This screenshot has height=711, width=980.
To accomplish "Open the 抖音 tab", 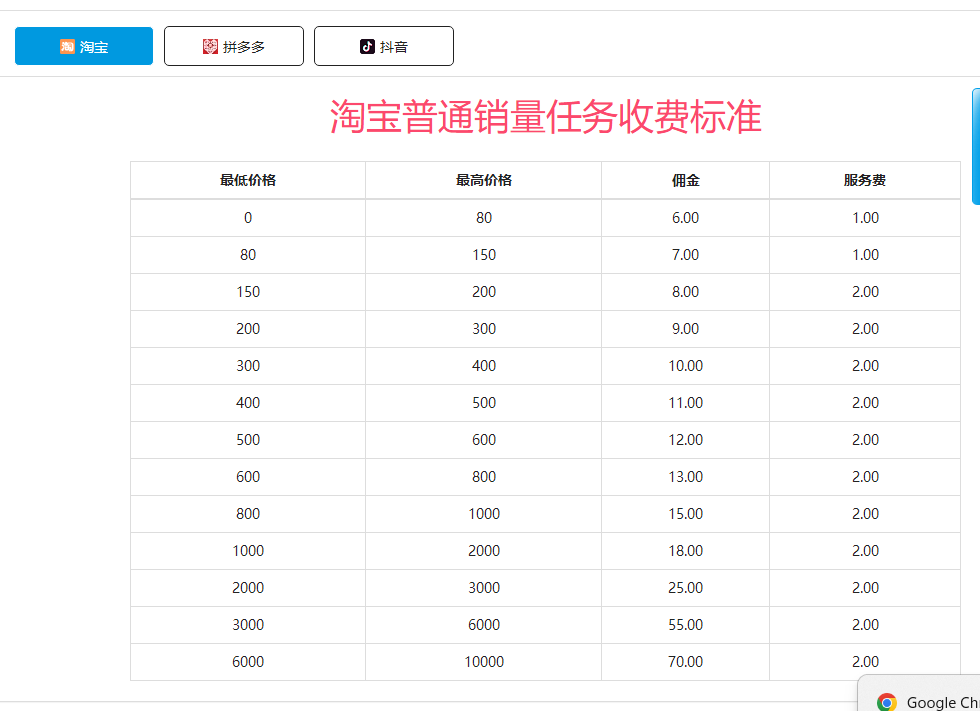I will pyautogui.click(x=384, y=46).
